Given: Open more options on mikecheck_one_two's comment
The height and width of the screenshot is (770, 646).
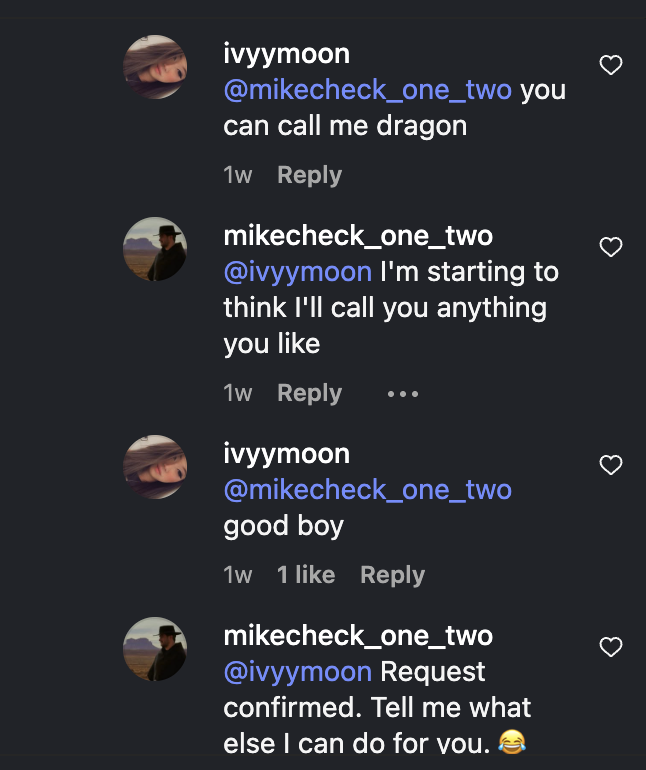Looking at the screenshot, I should click(x=403, y=394).
